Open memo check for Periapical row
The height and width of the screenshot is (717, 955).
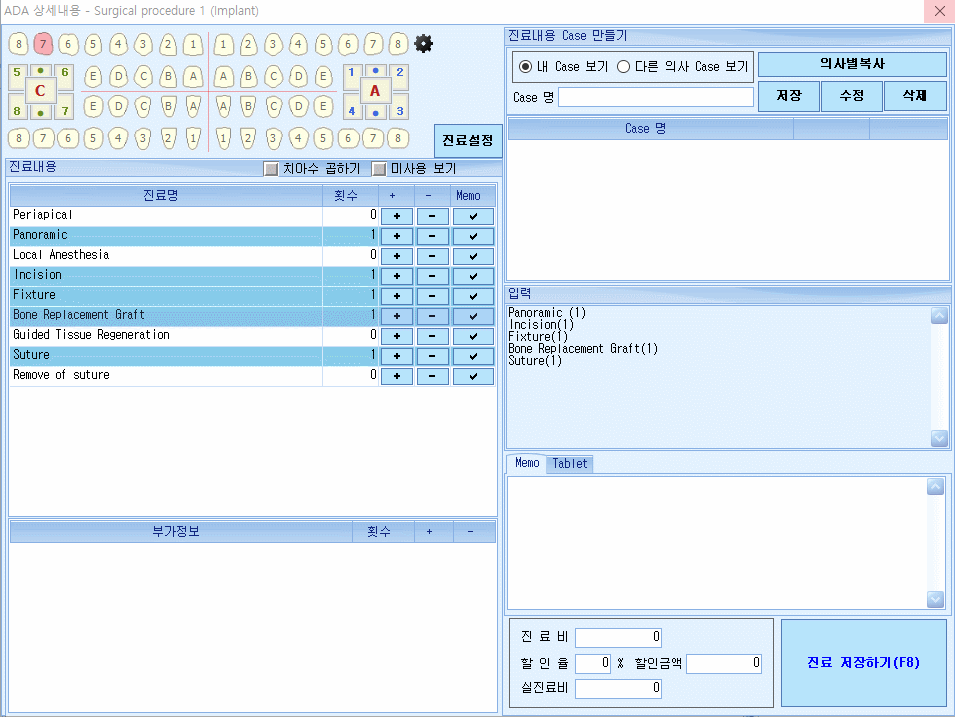click(x=473, y=216)
